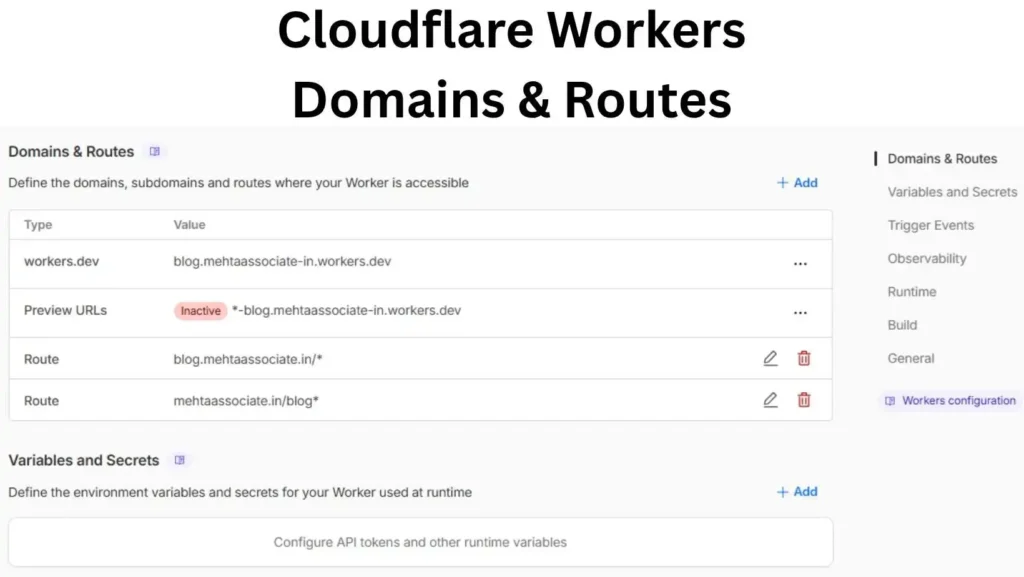Viewport: 1024px width, 577px height.
Task: Select the edit pencil for mehtaassociate.in/blog* route
Action: [x=770, y=400]
